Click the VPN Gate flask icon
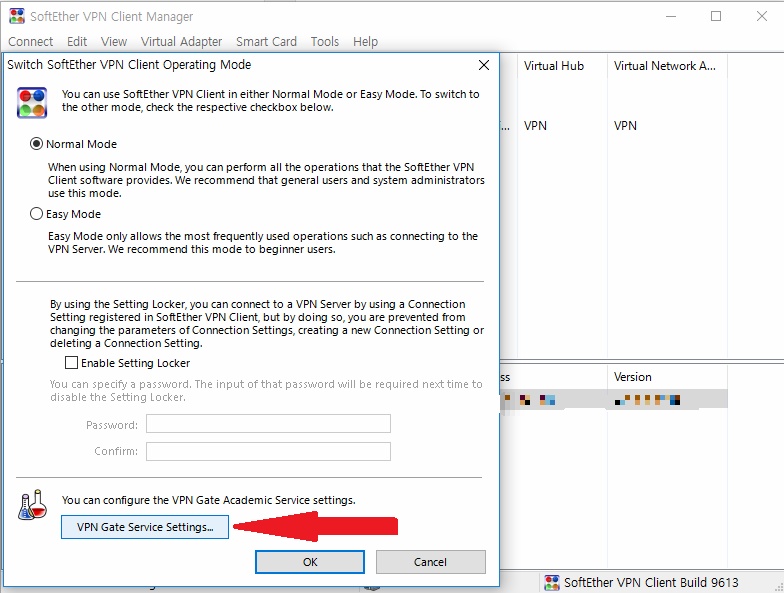This screenshot has width=784, height=593. 32,505
